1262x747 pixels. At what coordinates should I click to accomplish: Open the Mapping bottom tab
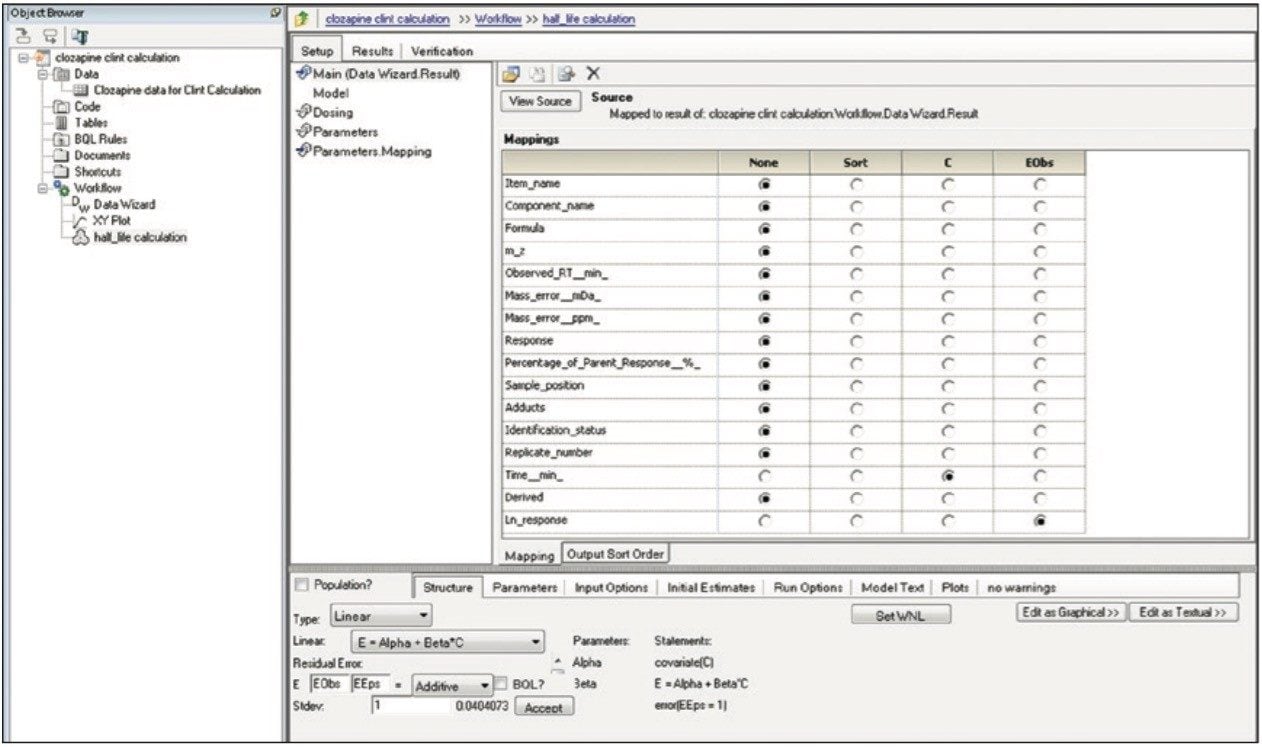tap(529, 555)
